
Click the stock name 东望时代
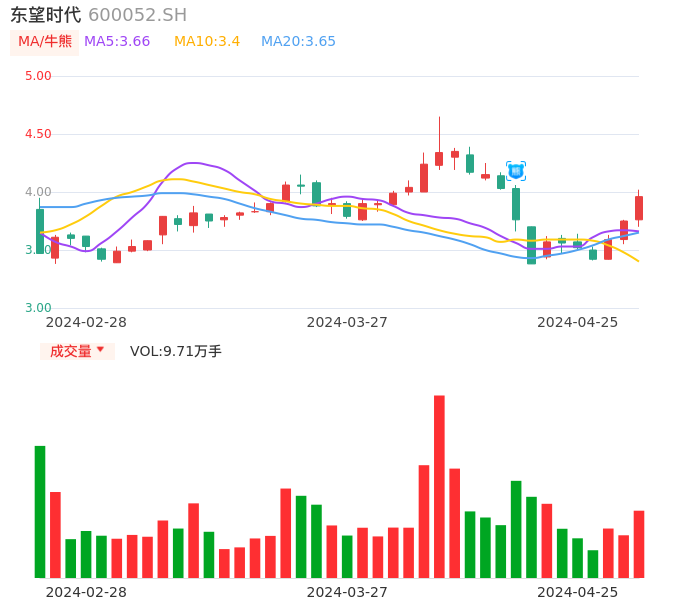[x=46, y=15]
